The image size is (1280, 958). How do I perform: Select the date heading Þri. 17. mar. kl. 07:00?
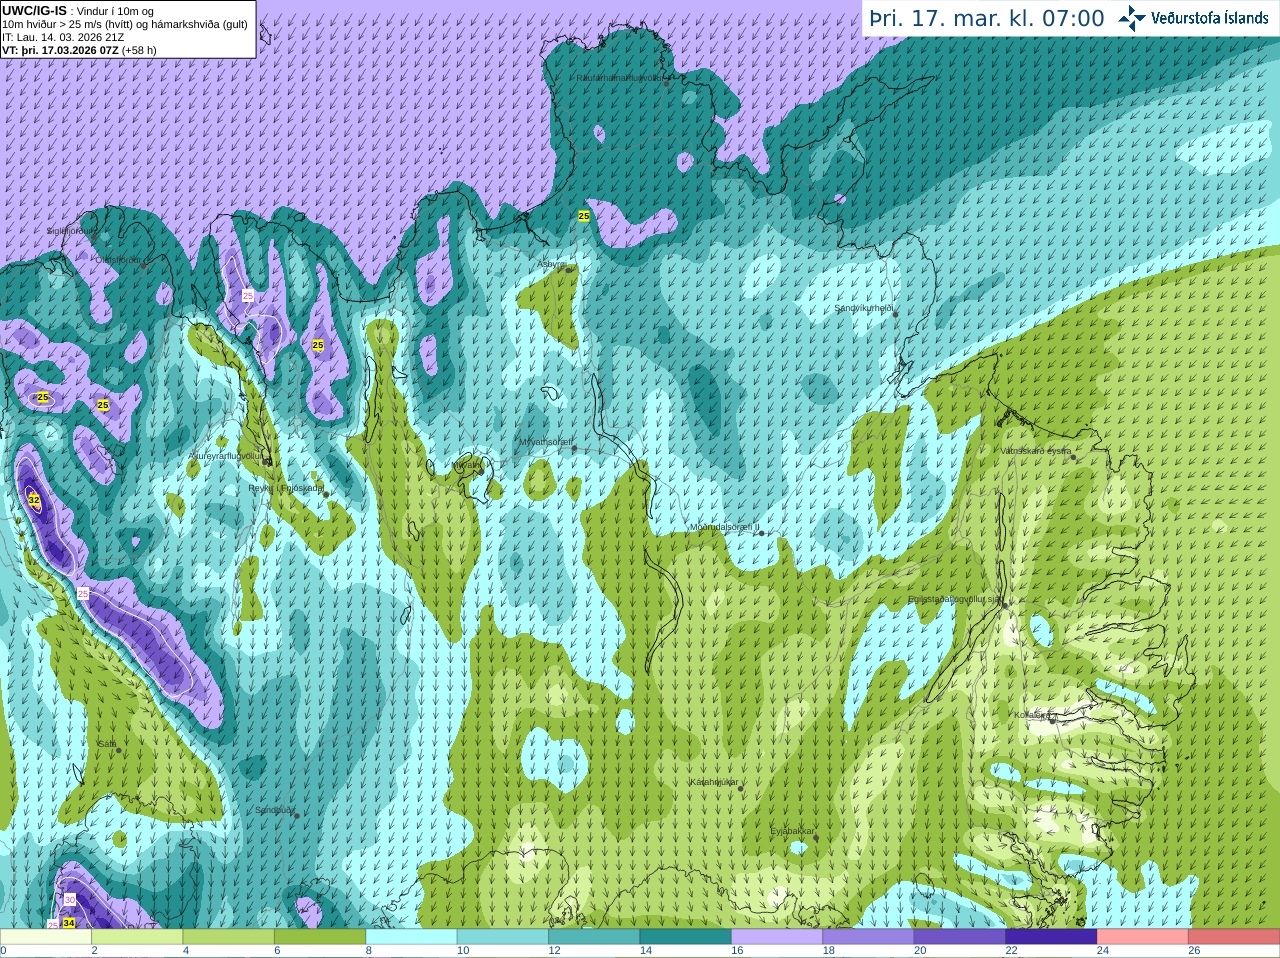tap(987, 19)
